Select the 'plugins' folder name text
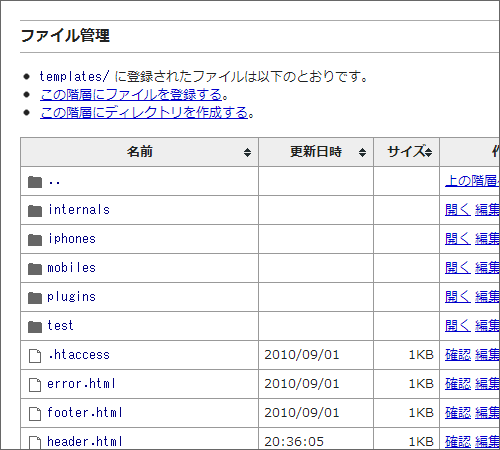This screenshot has width=500, height=450. coord(72,297)
